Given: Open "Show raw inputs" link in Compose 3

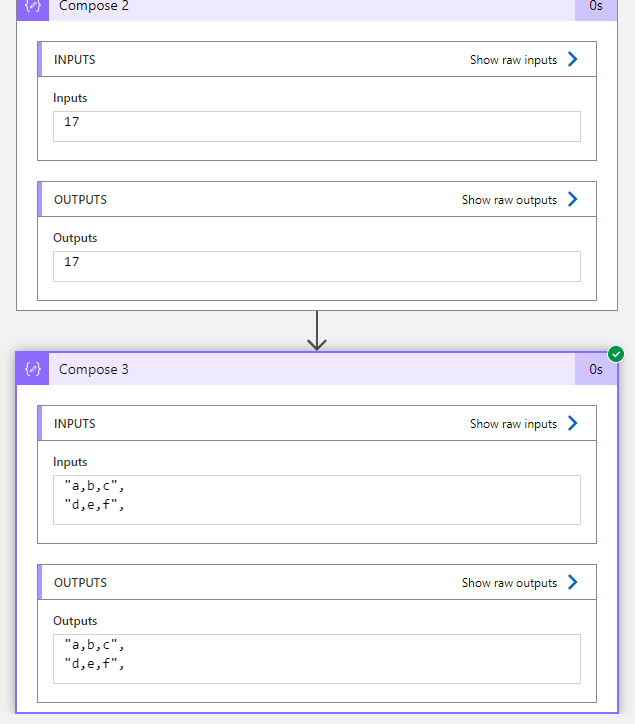Looking at the screenshot, I should click(513, 424).
